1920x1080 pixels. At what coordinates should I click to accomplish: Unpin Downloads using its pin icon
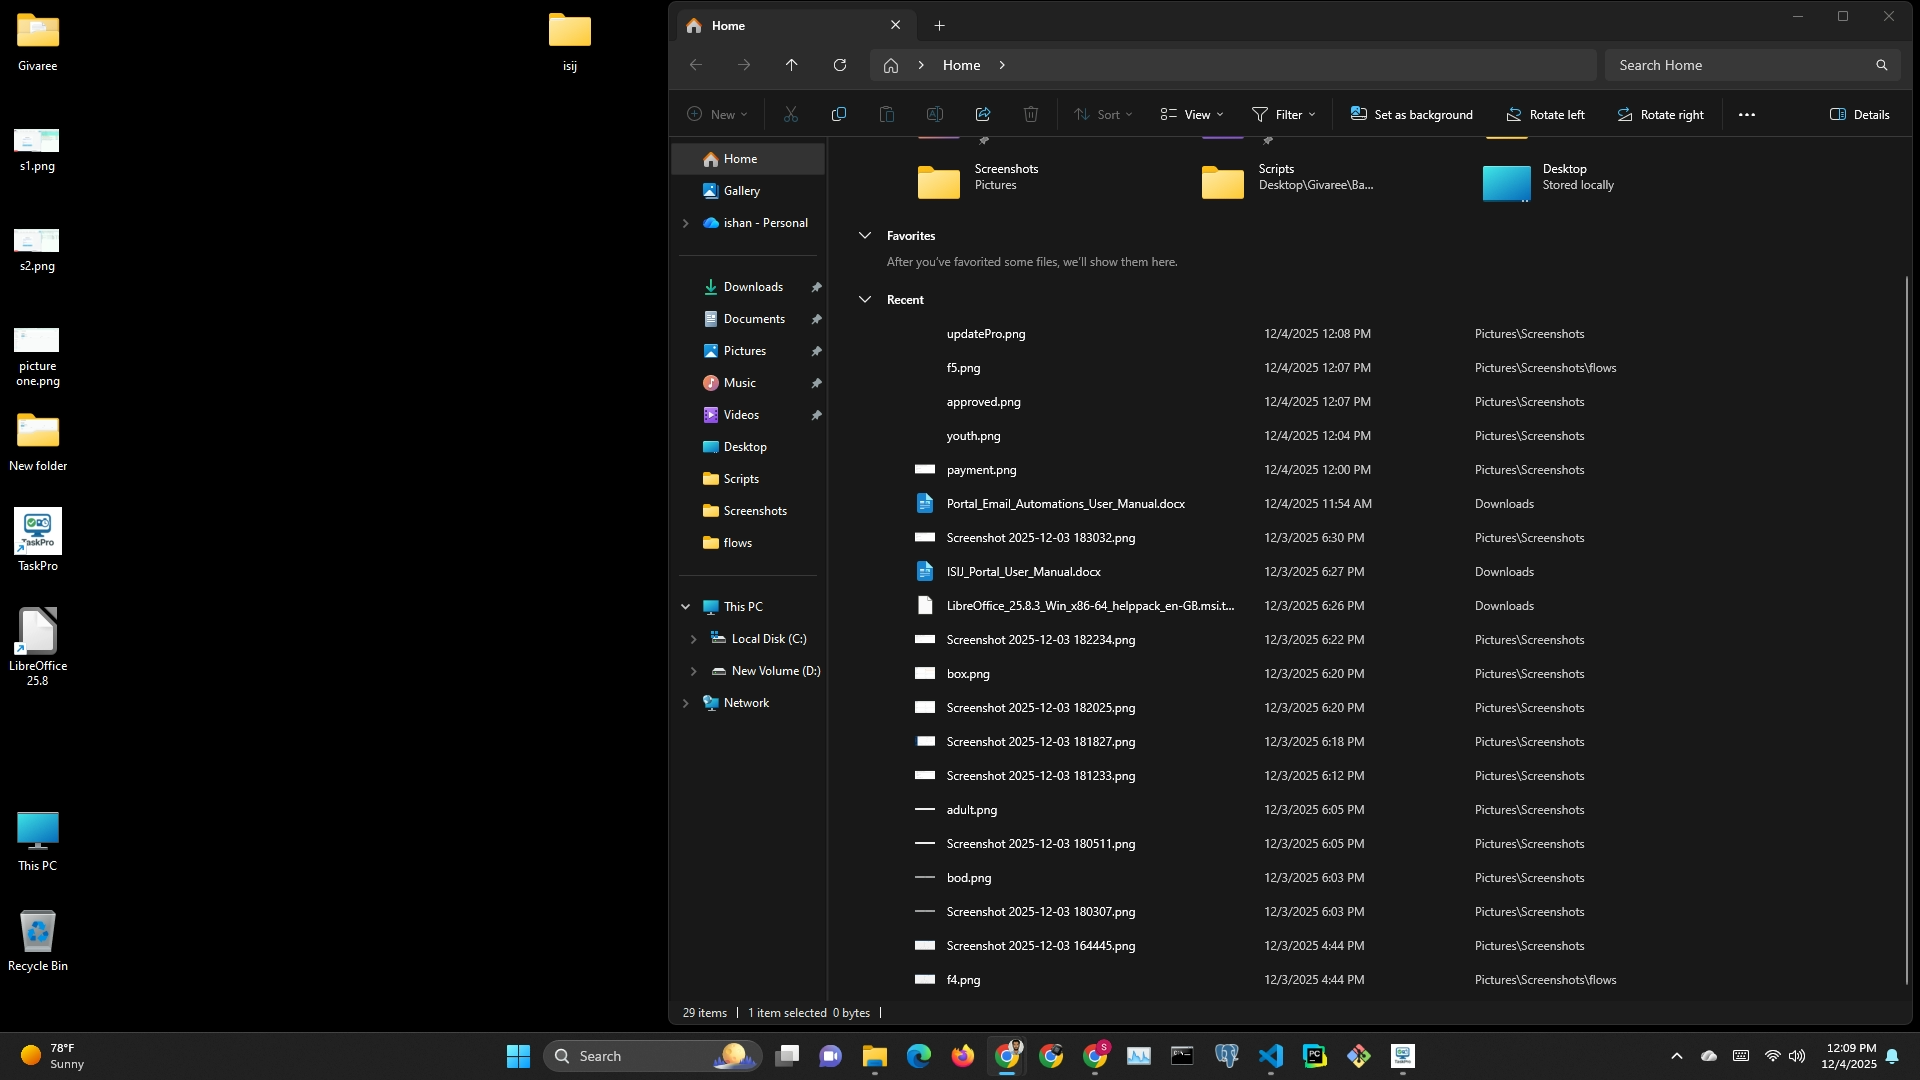pyautogui.click(x=816, y=287)
